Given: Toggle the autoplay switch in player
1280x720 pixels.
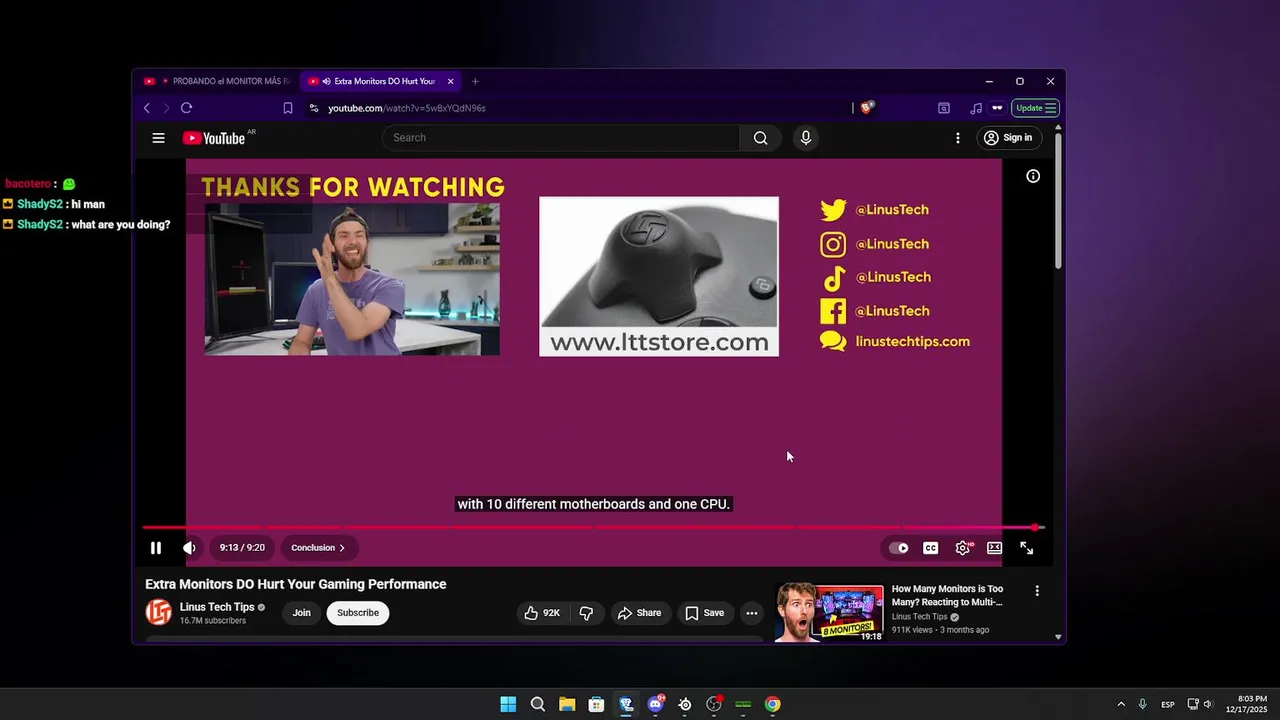Looking at the screenshot, I should coord(899,548).
